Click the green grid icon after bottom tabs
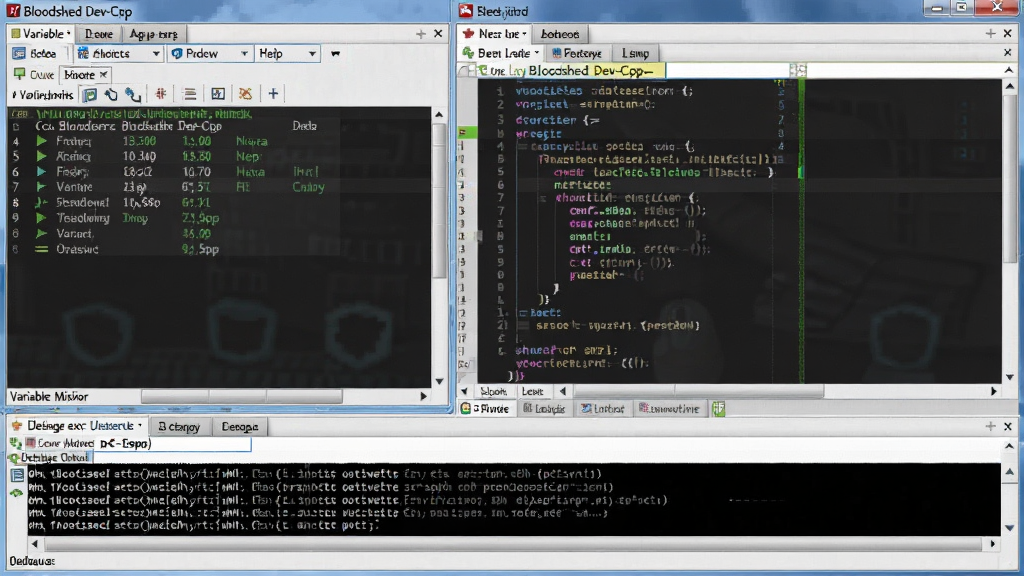The image size is (1024, 576). coord(718,409)
